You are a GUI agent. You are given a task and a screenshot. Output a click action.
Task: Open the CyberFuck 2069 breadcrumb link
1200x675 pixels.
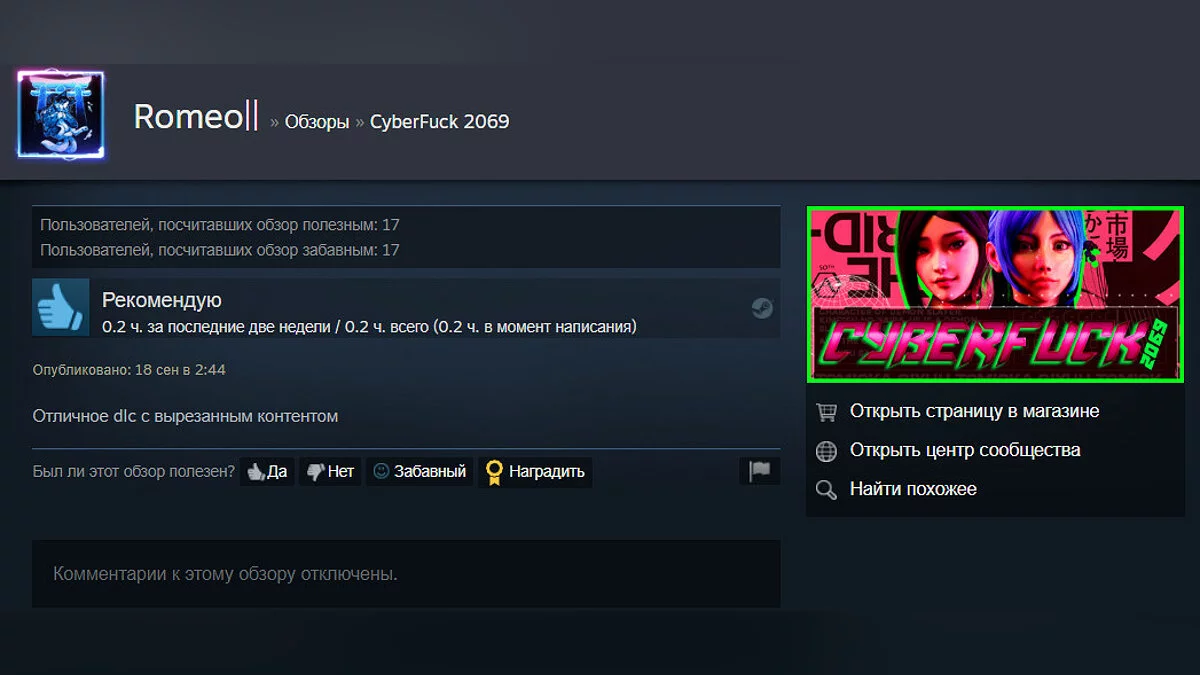440,122
